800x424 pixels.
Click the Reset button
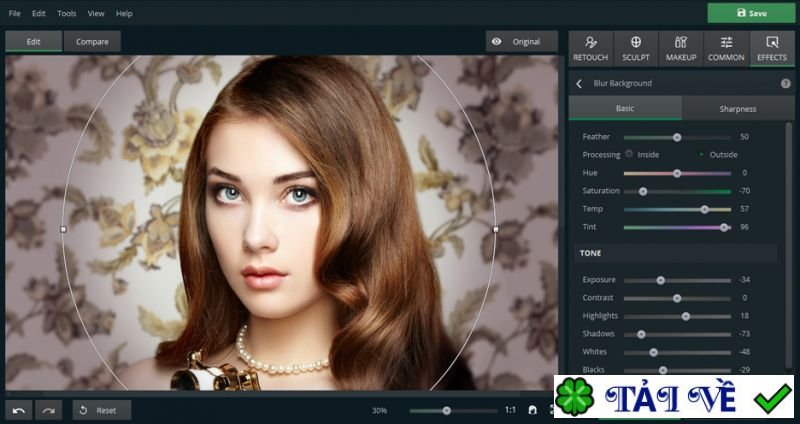click(101, 410)
